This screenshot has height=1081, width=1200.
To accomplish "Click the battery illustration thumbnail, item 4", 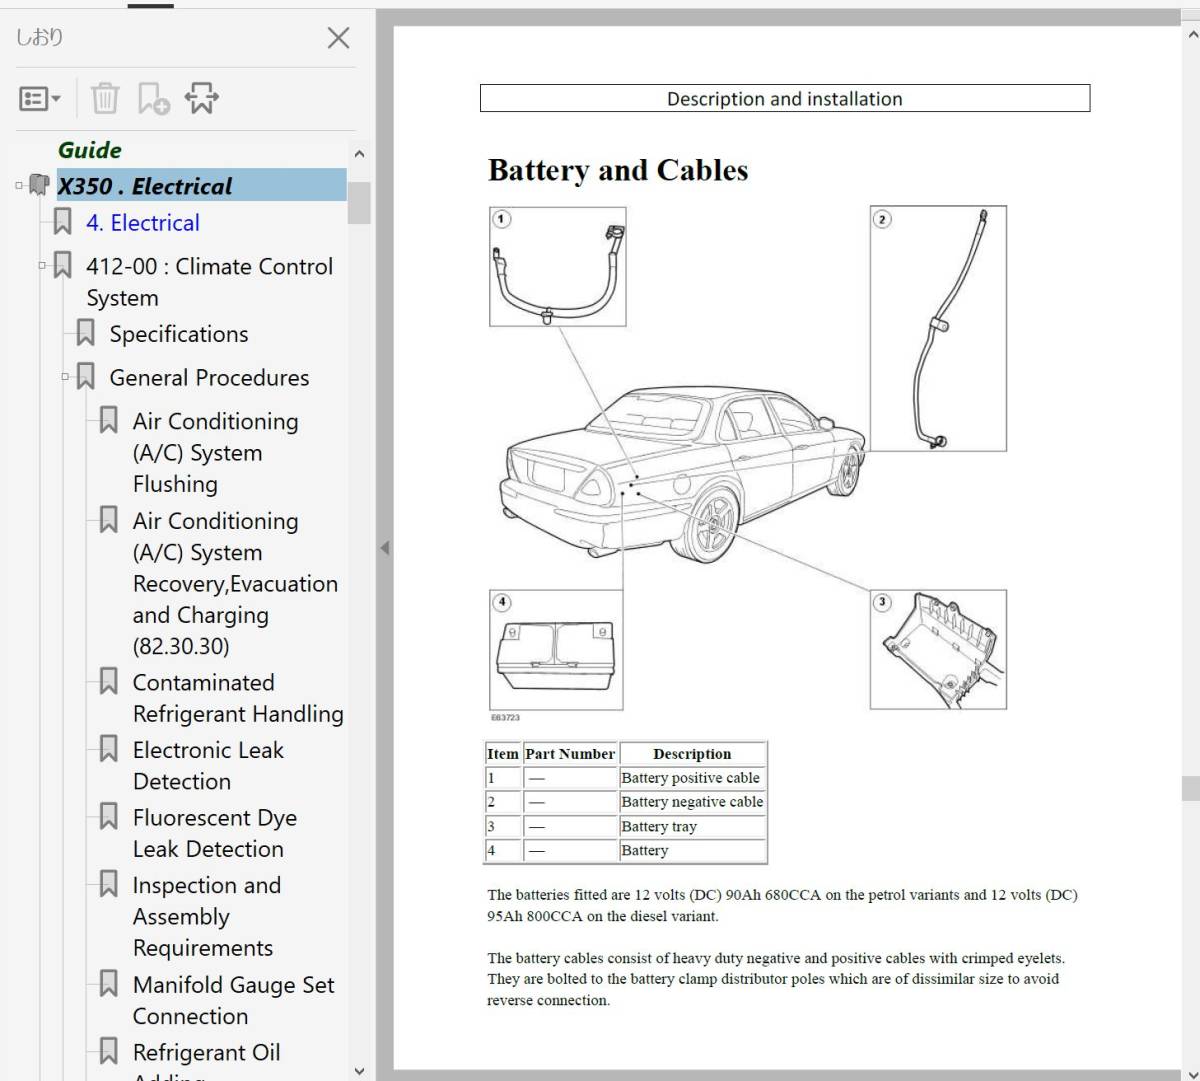I will coord(556,650).
